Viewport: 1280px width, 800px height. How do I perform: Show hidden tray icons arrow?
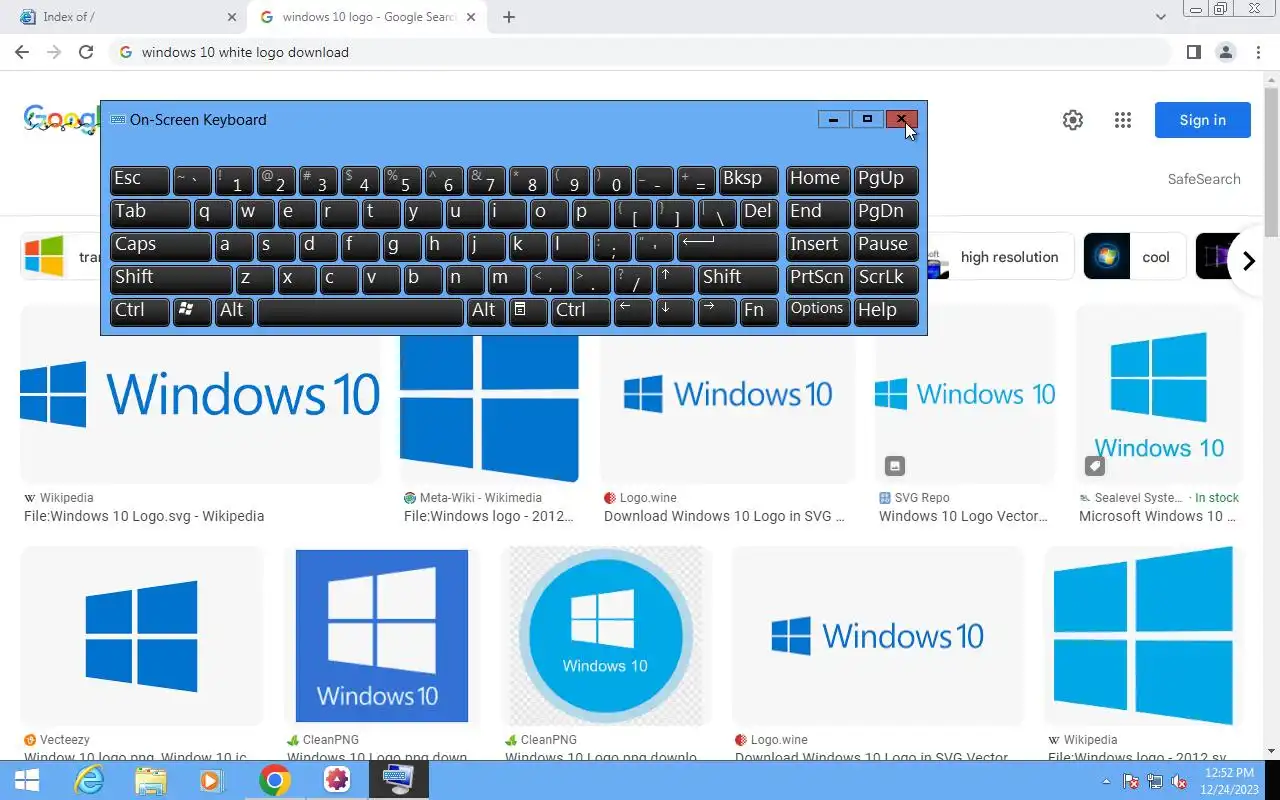(x=1106, y=781)
